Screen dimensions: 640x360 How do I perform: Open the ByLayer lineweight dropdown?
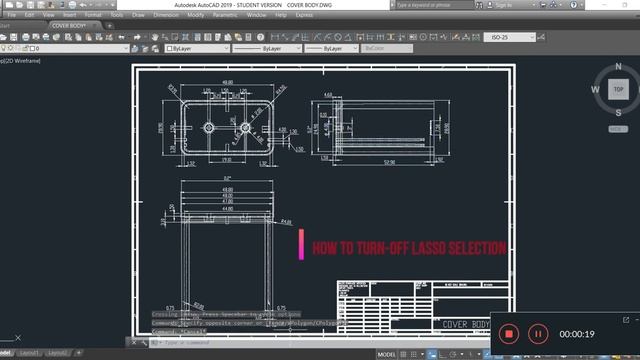pos(331,49)
